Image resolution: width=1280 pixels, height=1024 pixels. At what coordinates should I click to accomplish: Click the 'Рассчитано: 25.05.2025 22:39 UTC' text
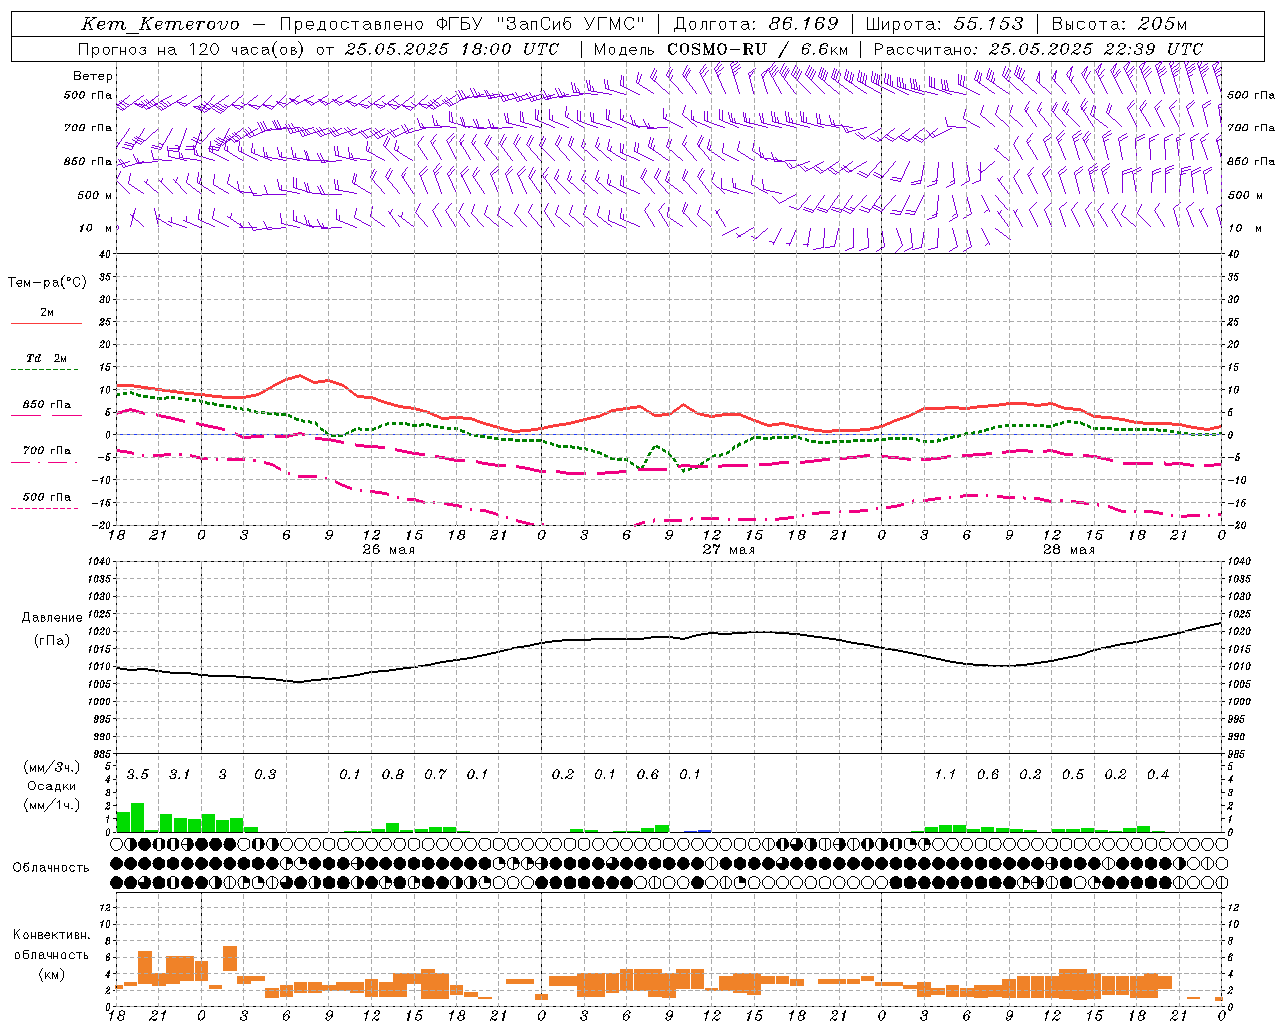[1038, 49]
